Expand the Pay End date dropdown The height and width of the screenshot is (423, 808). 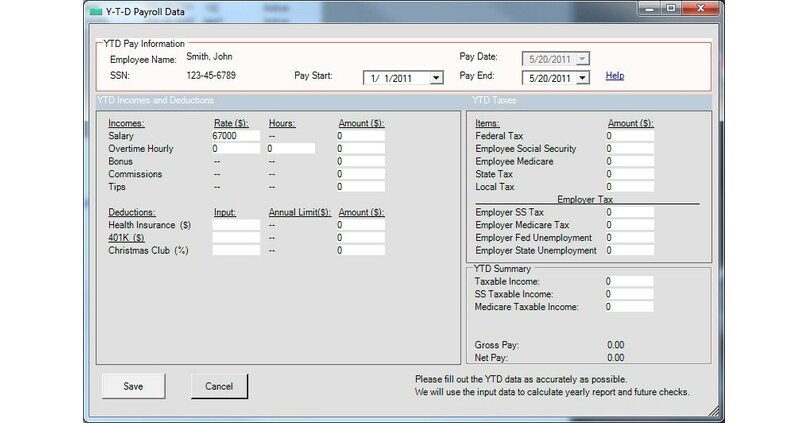point(583,77)
